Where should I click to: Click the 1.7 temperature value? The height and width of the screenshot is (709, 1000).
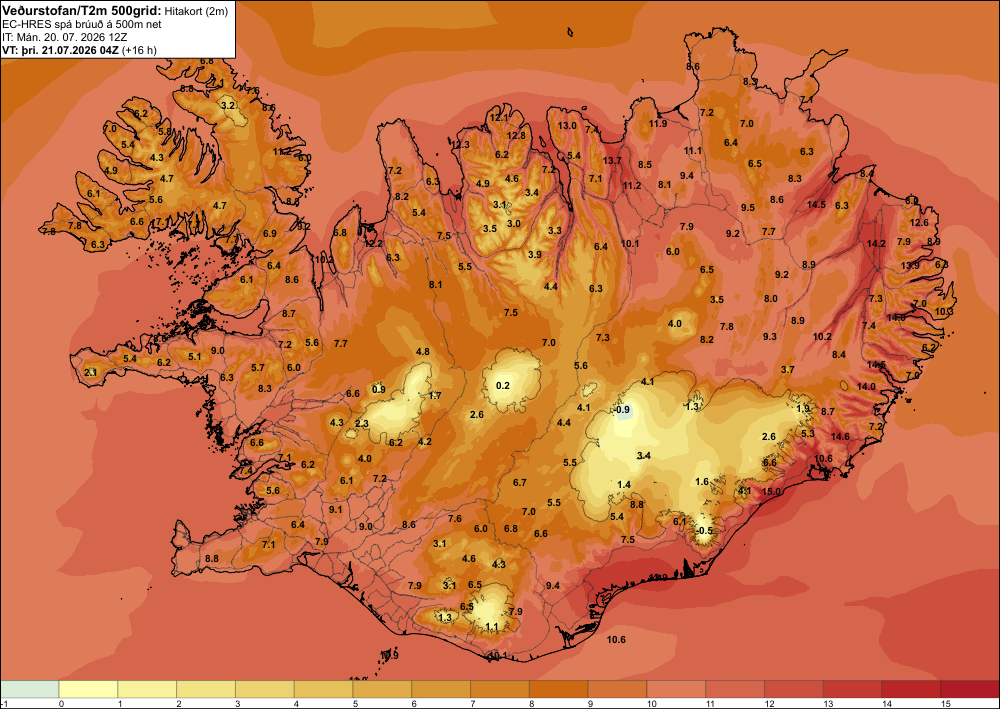[435, 396]
